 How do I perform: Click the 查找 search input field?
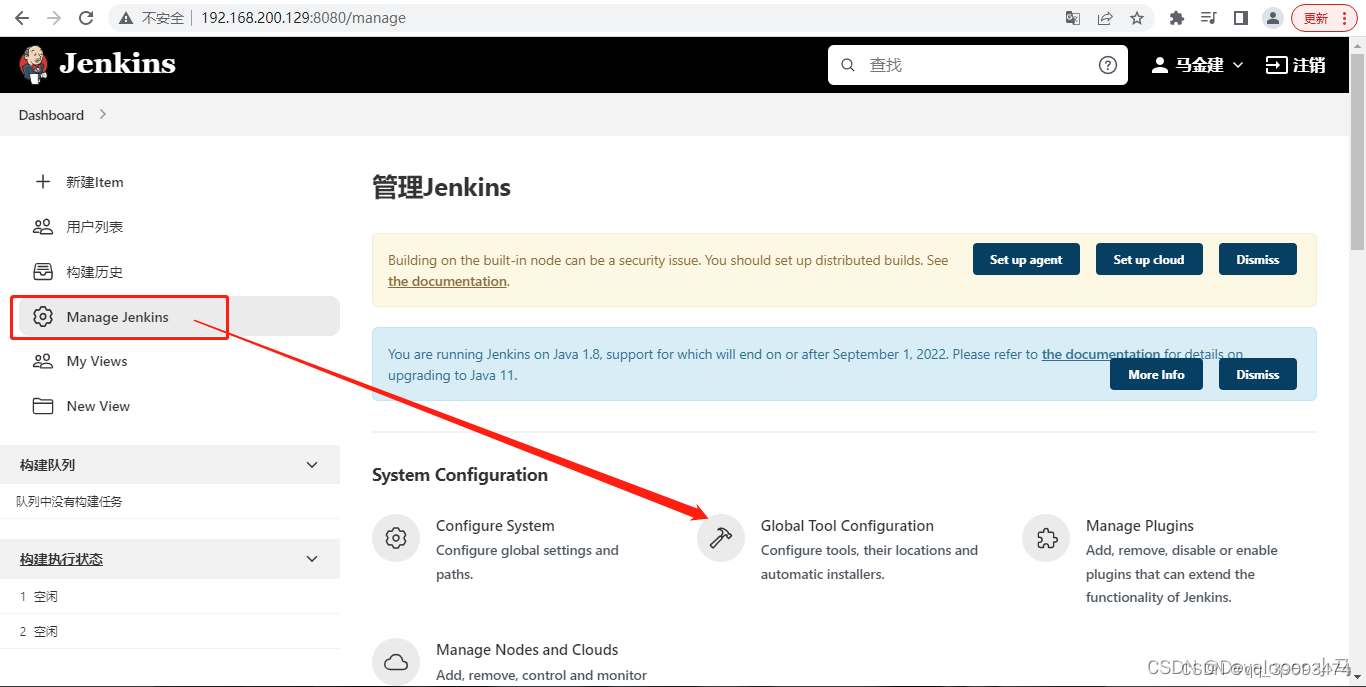pos(977,65)
